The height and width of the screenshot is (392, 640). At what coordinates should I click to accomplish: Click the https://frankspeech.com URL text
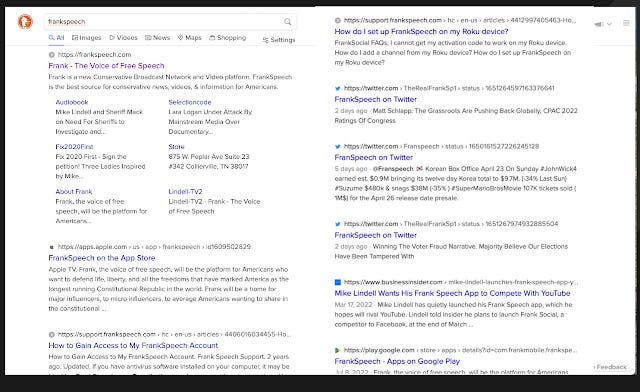[x=94, y=55]
